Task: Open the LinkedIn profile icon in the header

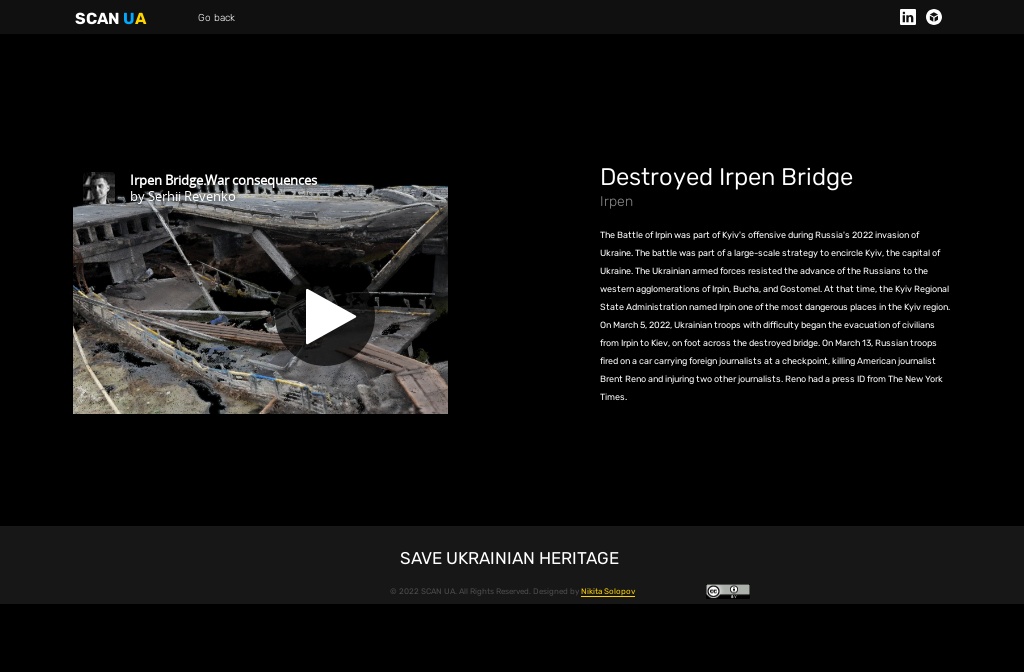Action: click(x=908, y=17)
